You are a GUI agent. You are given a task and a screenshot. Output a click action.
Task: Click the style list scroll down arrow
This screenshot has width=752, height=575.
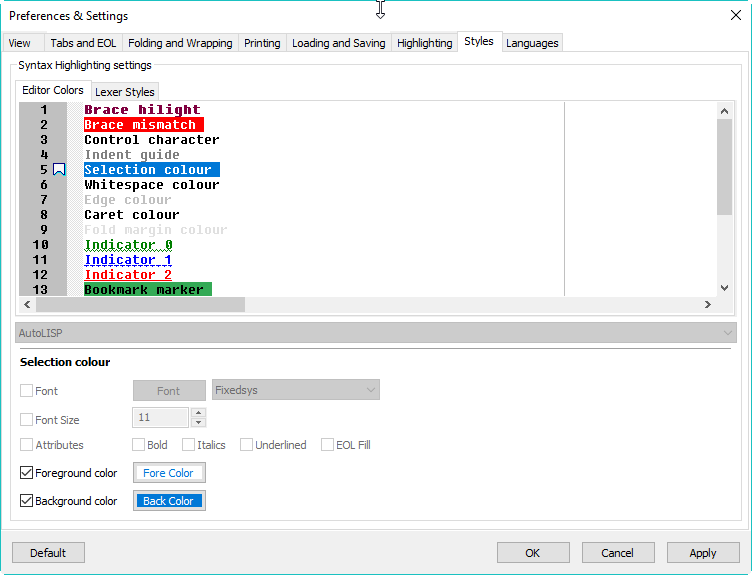pos(724,288)
